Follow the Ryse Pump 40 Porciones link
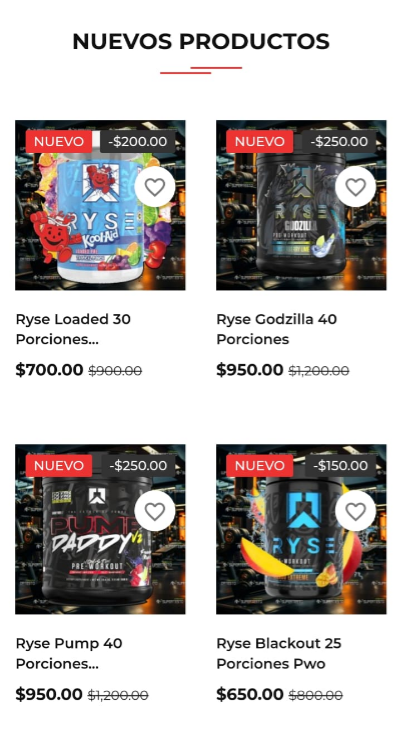 point(69,653)
